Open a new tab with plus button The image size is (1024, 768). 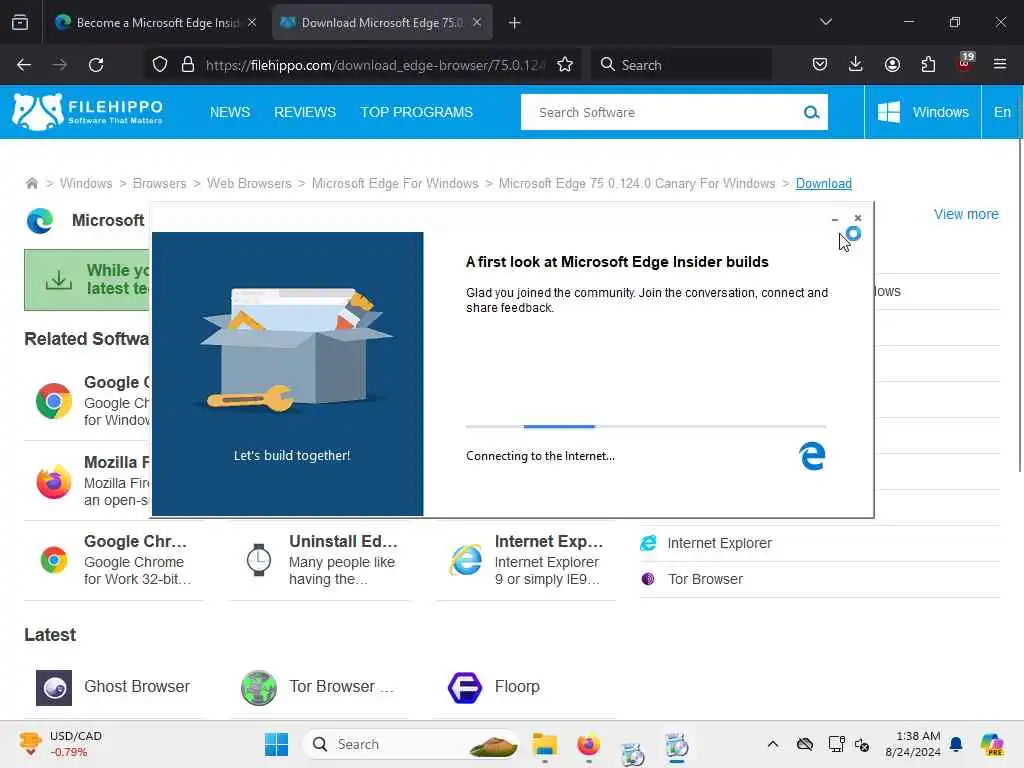pyautogui.click(x=515, y=23)
